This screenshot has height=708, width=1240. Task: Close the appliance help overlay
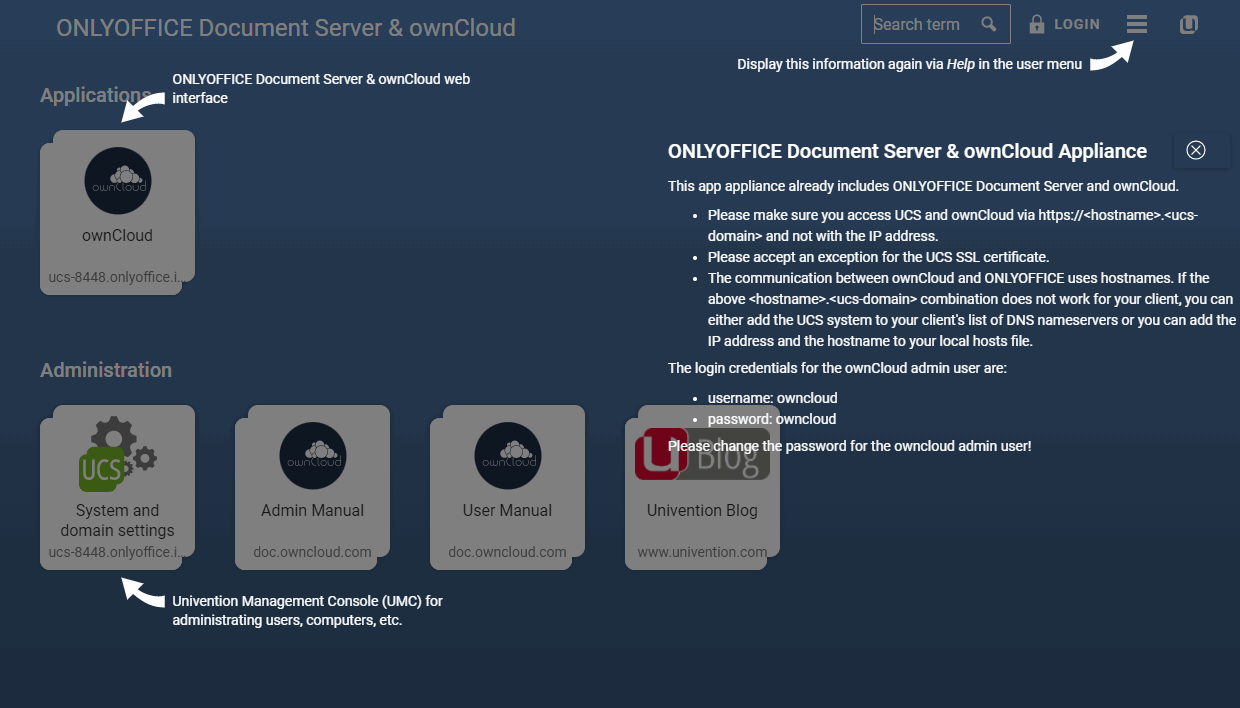pyautogui.click(x=1196, y=150)
